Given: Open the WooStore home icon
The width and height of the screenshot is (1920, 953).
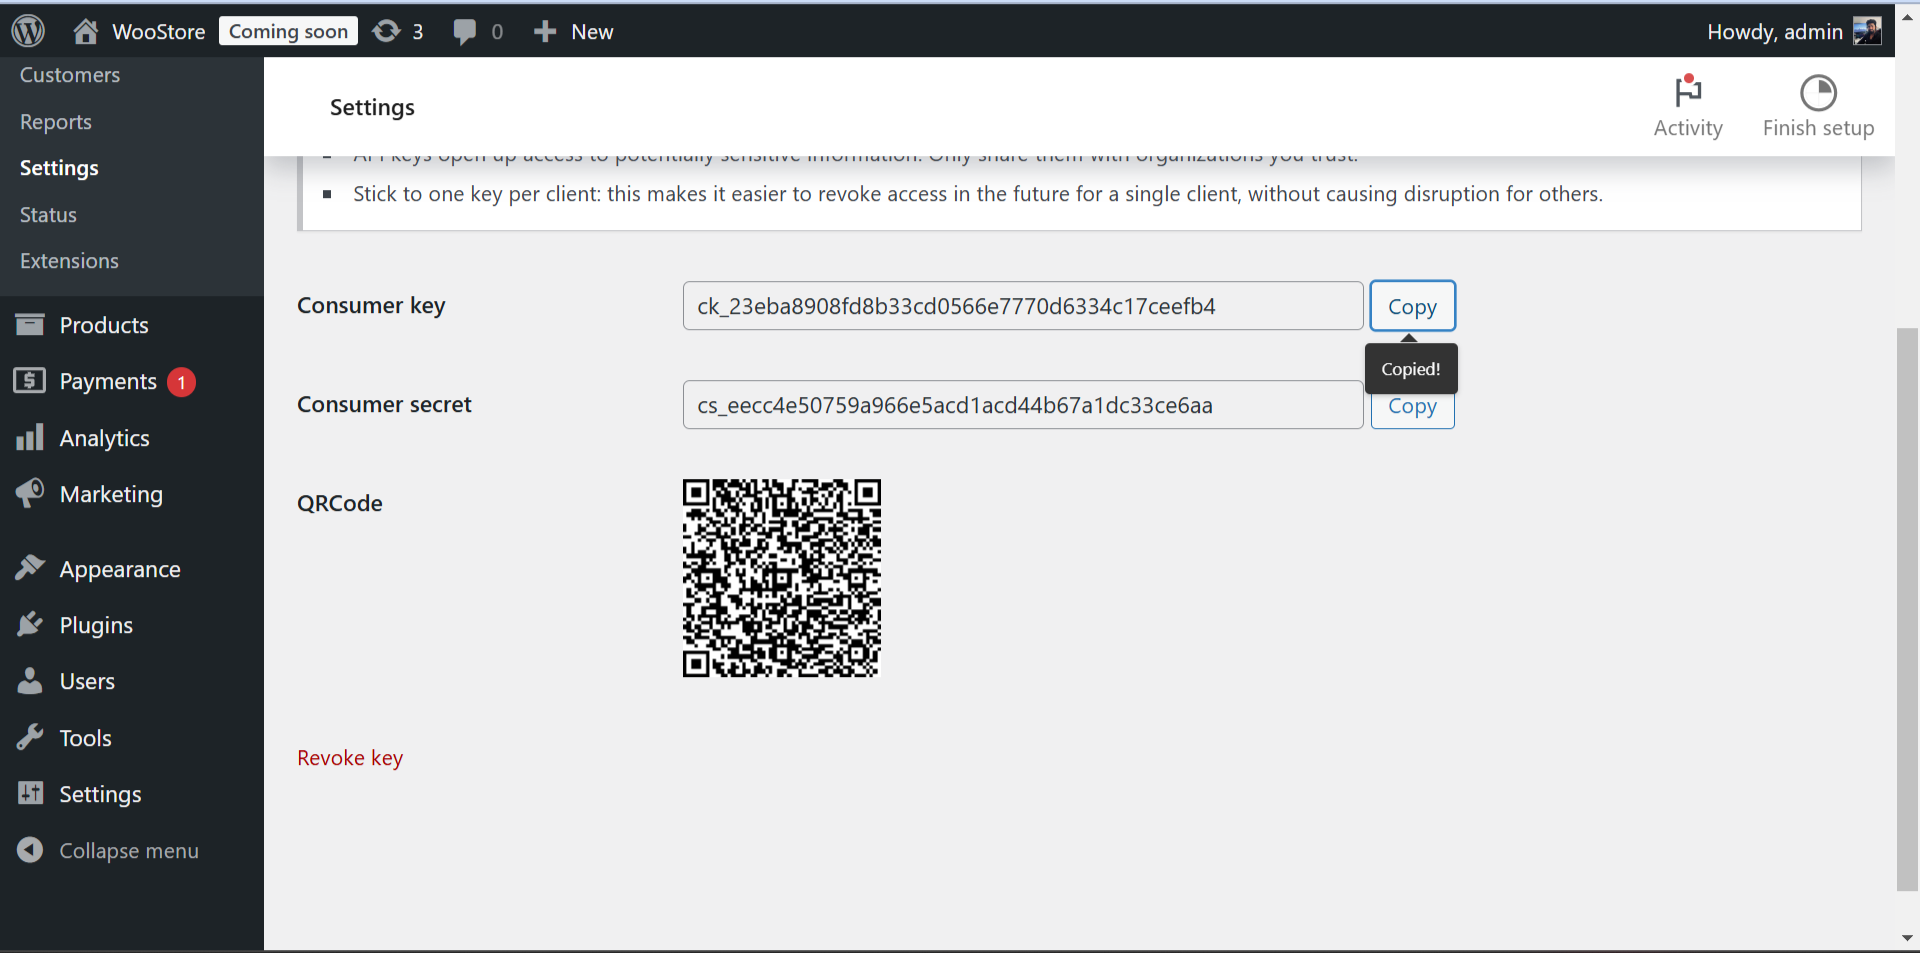Looking at the screenshot, I should [x=86, y=32].
